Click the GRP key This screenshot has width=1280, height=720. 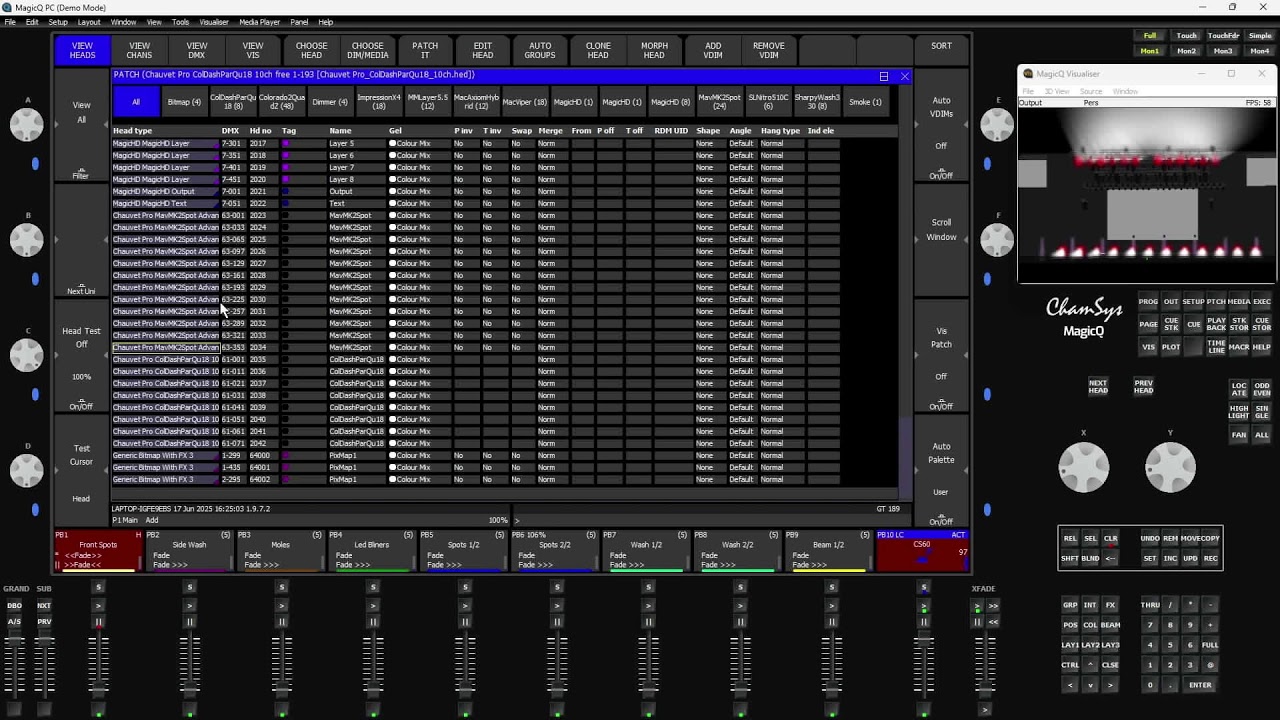pos(1070,605)
